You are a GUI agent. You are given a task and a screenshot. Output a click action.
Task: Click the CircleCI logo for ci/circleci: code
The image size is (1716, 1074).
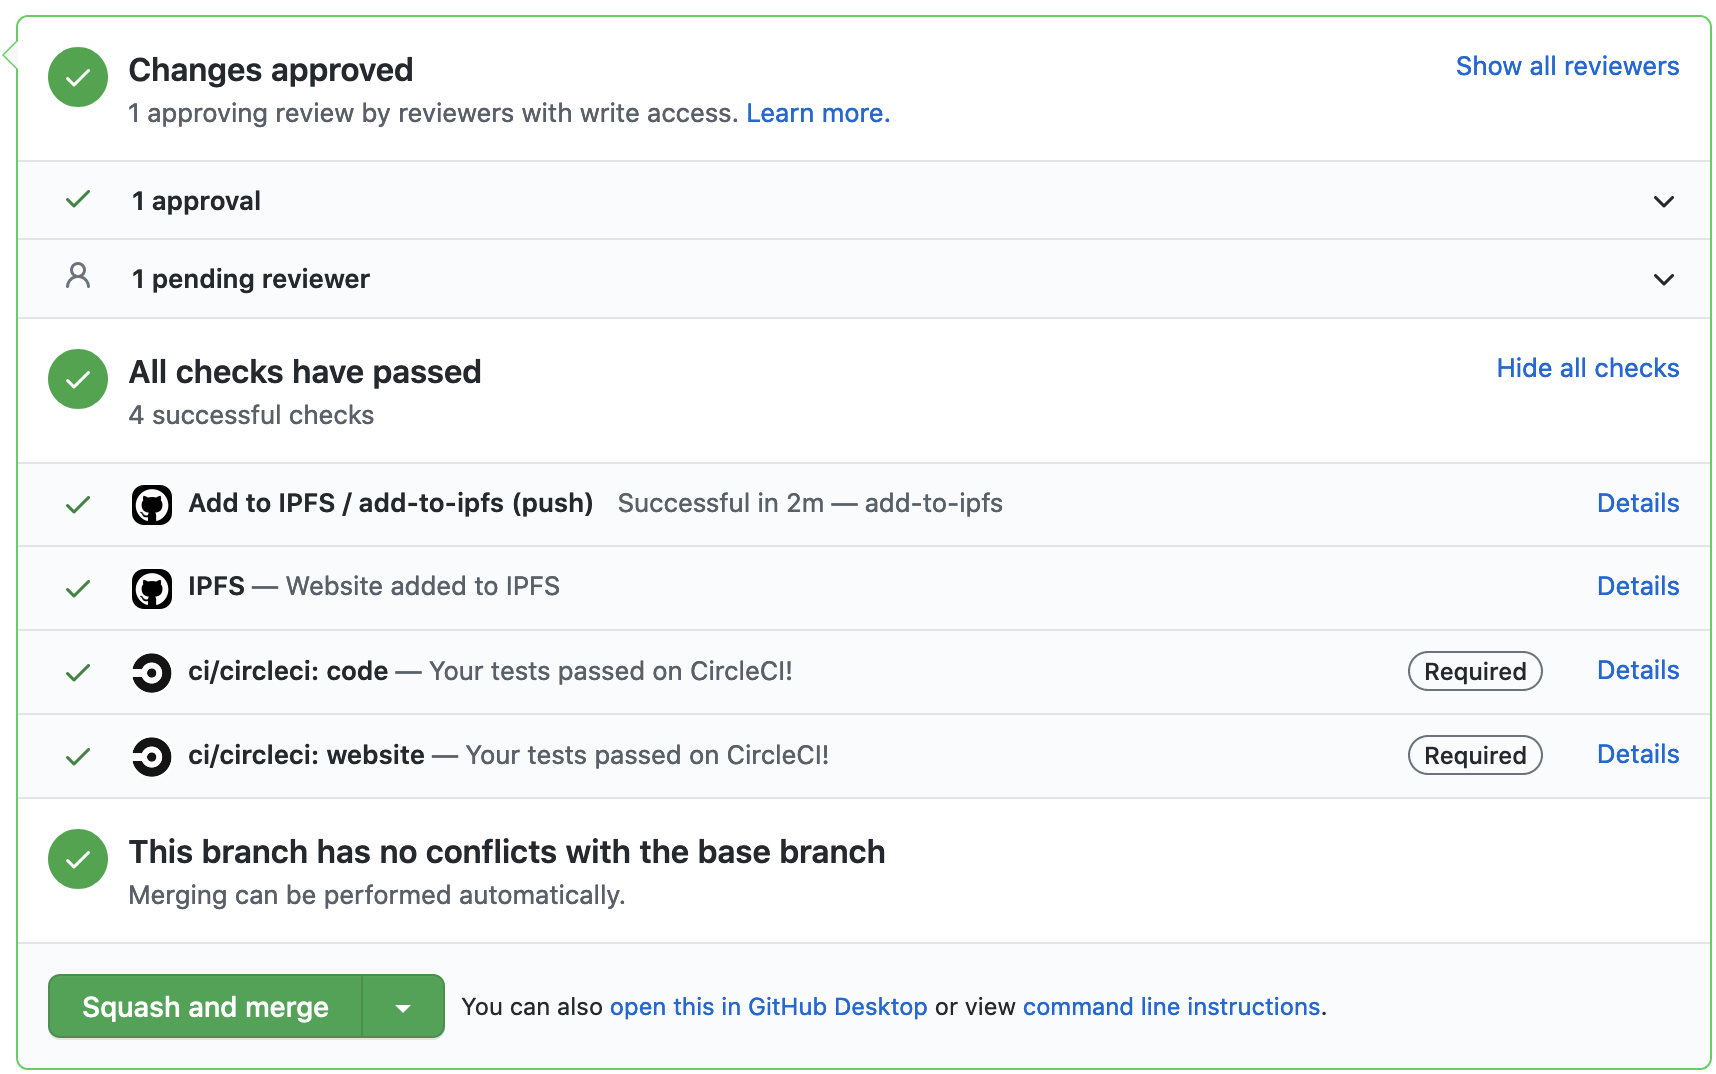(152, 673)
